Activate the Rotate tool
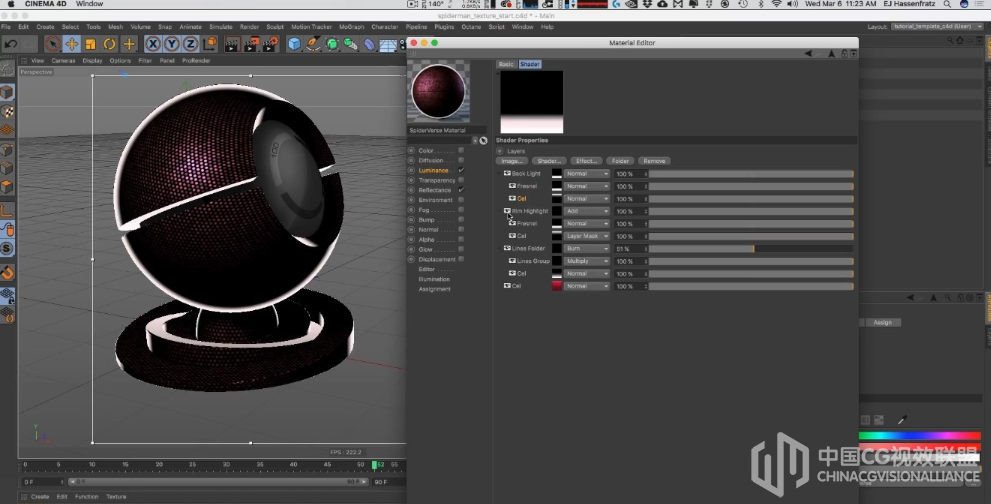The width and height of the screenshot is (991, 504). [x=109, y=44]
